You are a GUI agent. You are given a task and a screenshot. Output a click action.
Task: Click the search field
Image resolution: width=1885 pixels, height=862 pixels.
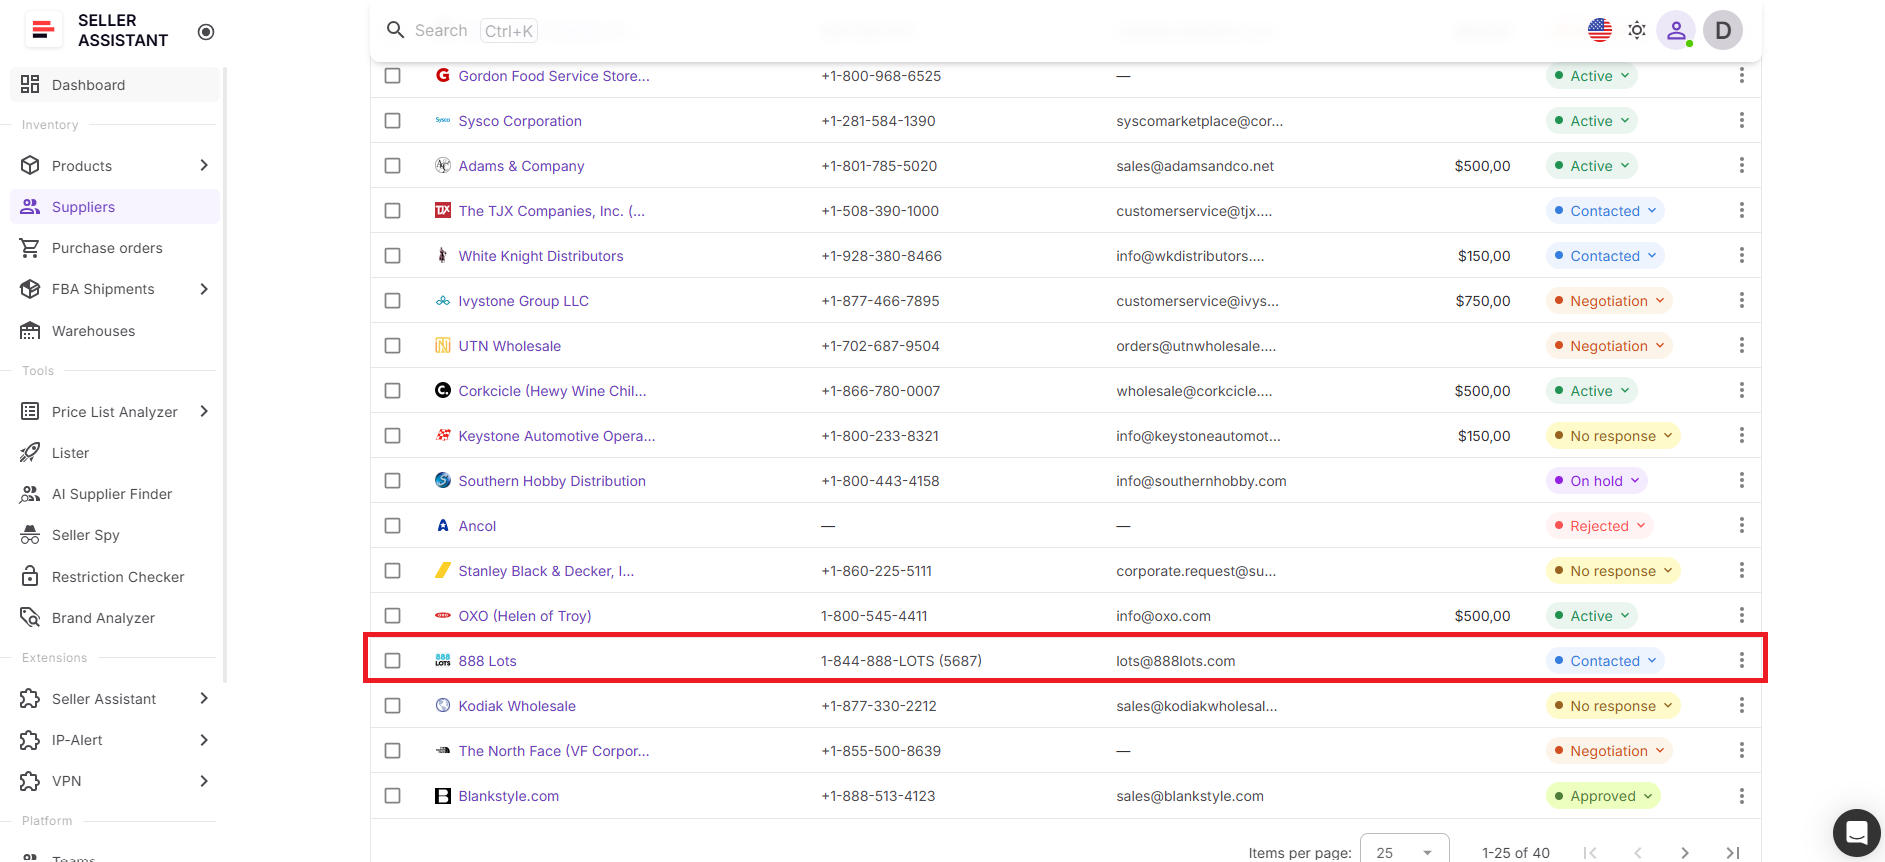pos(475,31)
